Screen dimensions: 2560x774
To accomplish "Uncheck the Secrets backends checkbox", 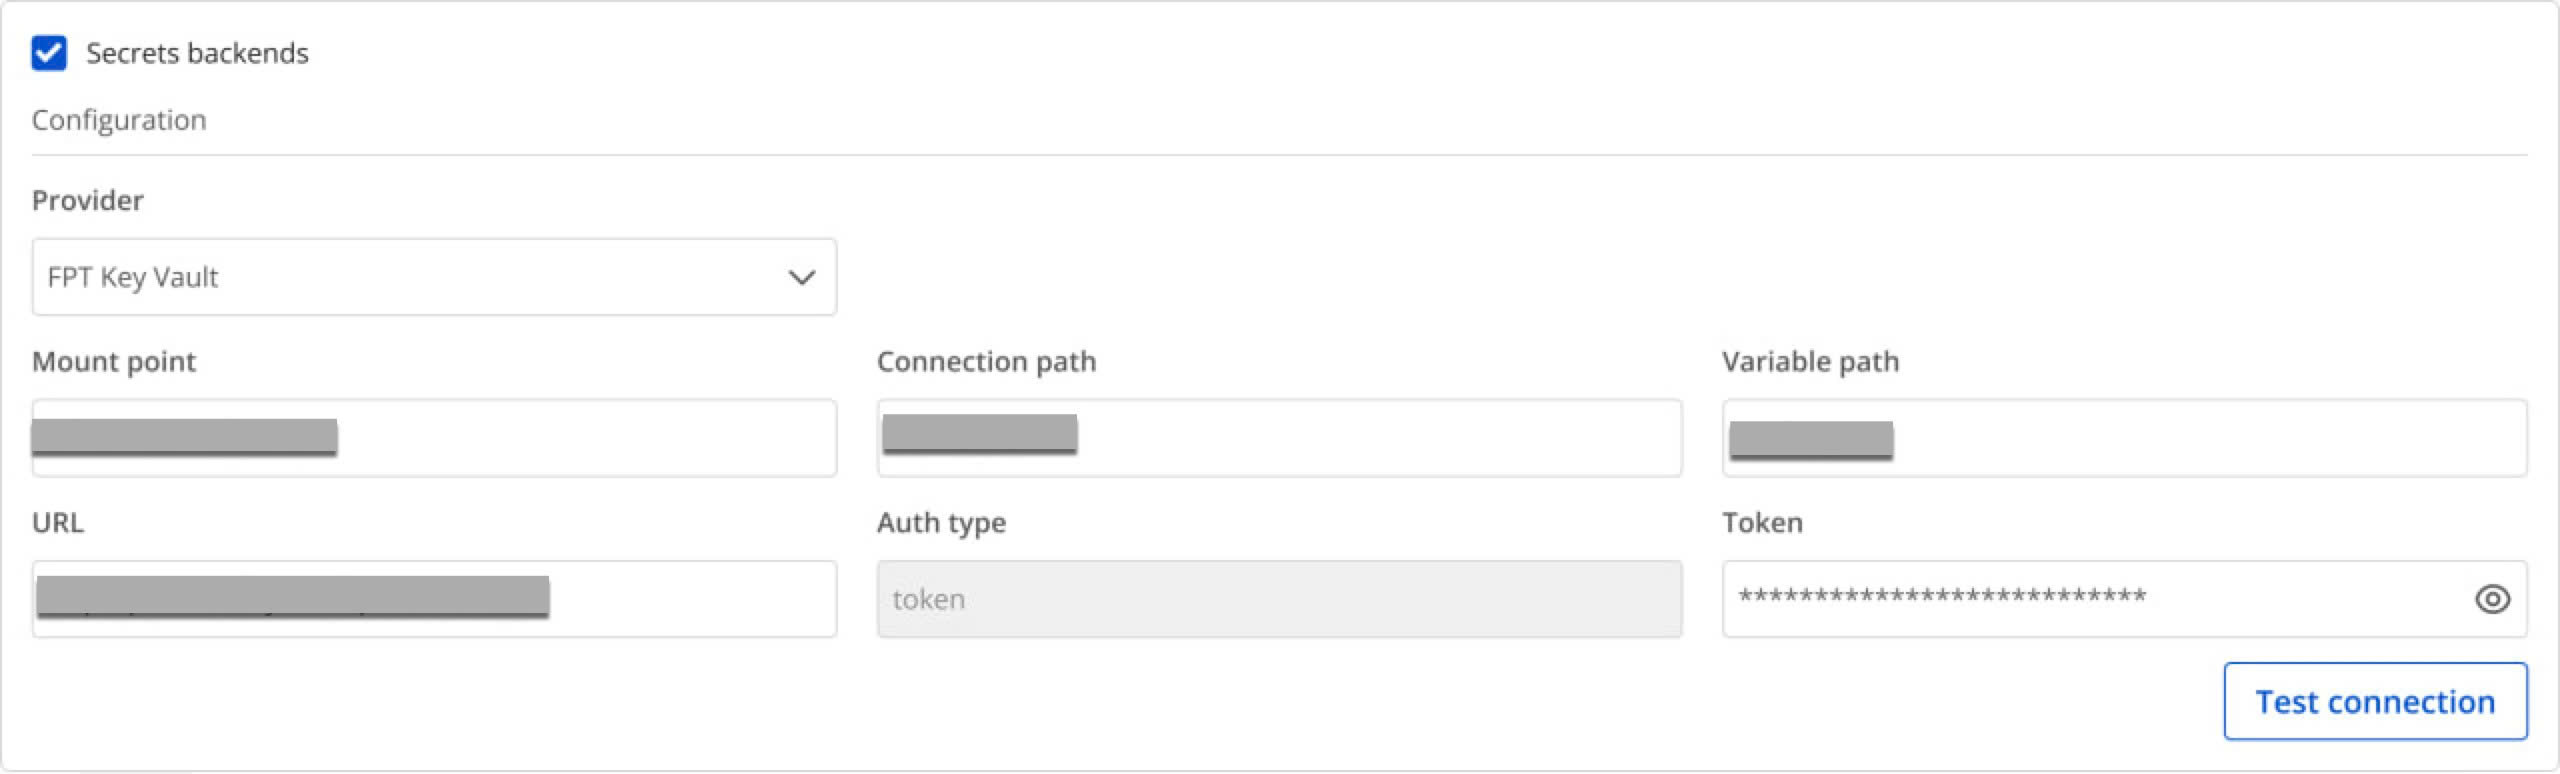I will (49, 53).
